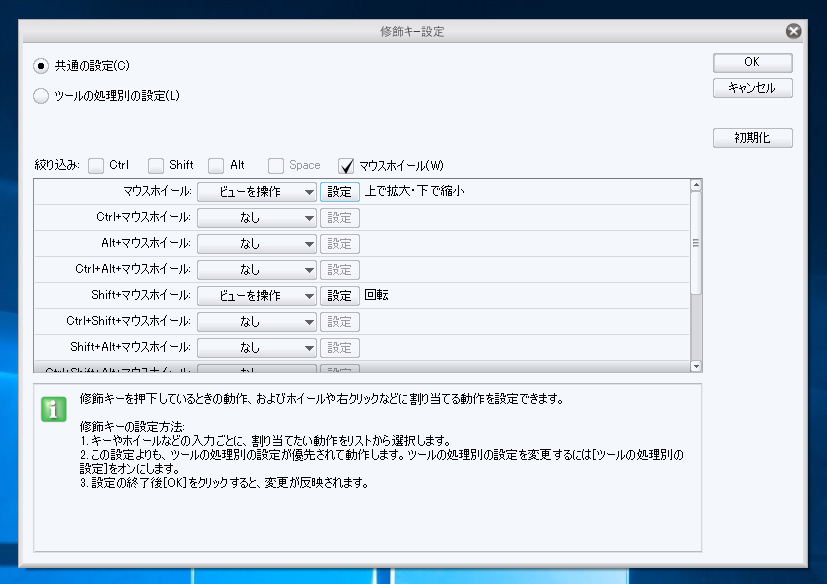The width and height of the screenshot is (827, 584).
Task: Click the 上で拡大・下で縮小 description text
Action: (415, 191)
